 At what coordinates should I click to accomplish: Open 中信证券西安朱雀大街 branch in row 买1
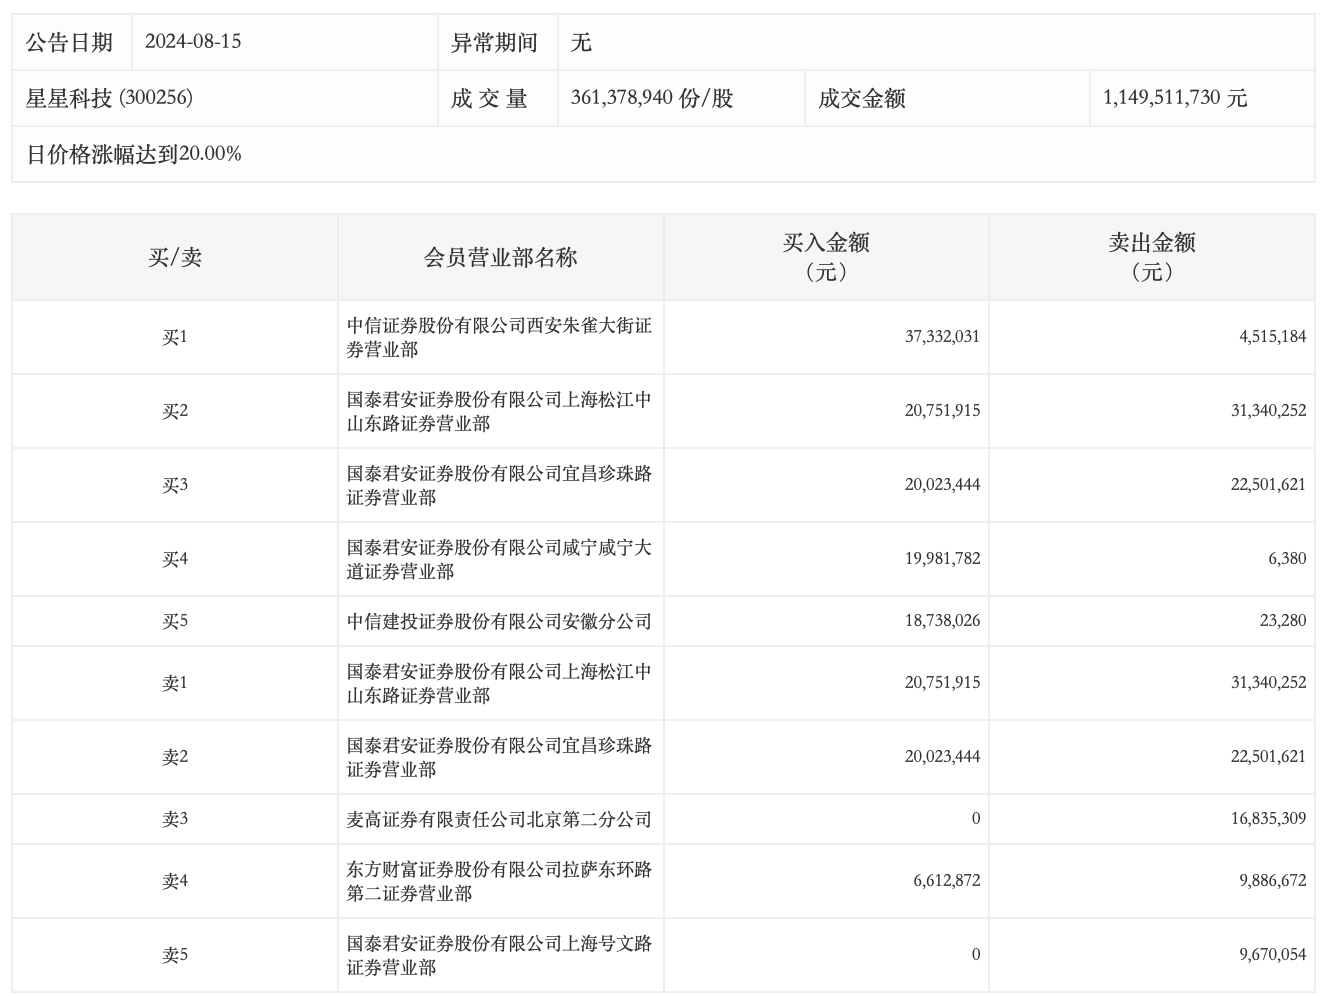499,337
